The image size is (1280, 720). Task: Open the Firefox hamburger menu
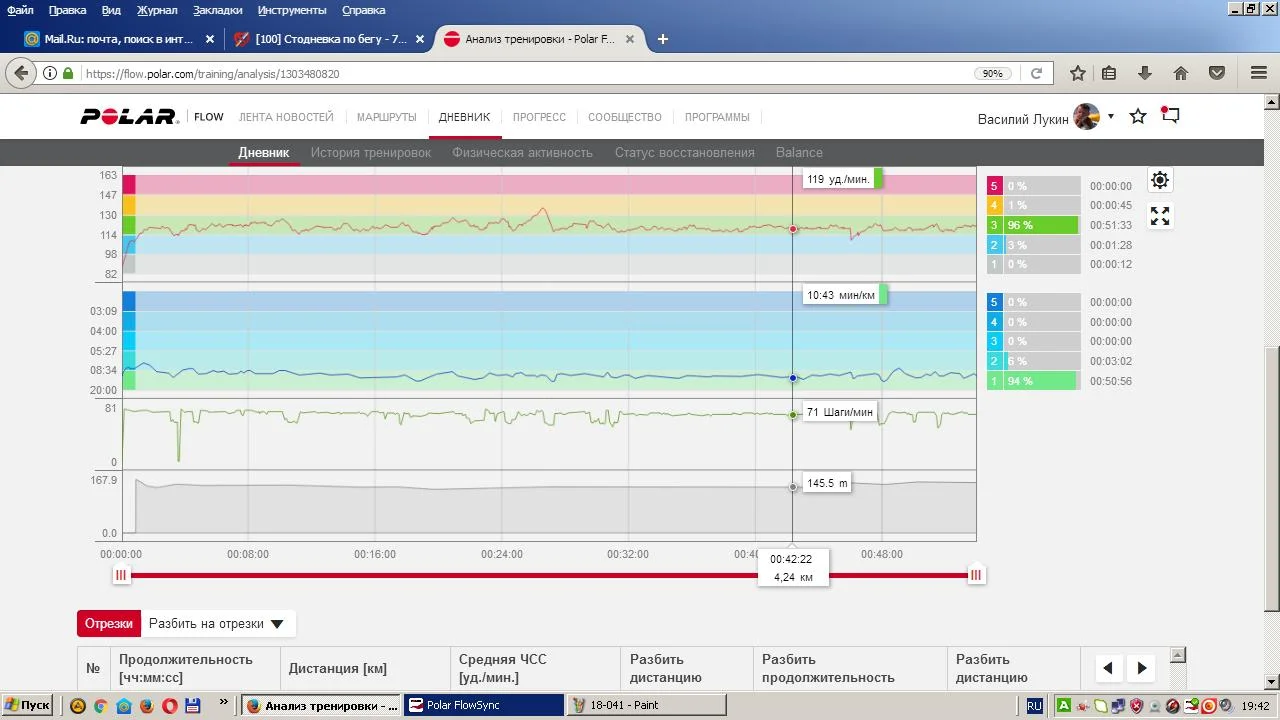click(1259, 73)
